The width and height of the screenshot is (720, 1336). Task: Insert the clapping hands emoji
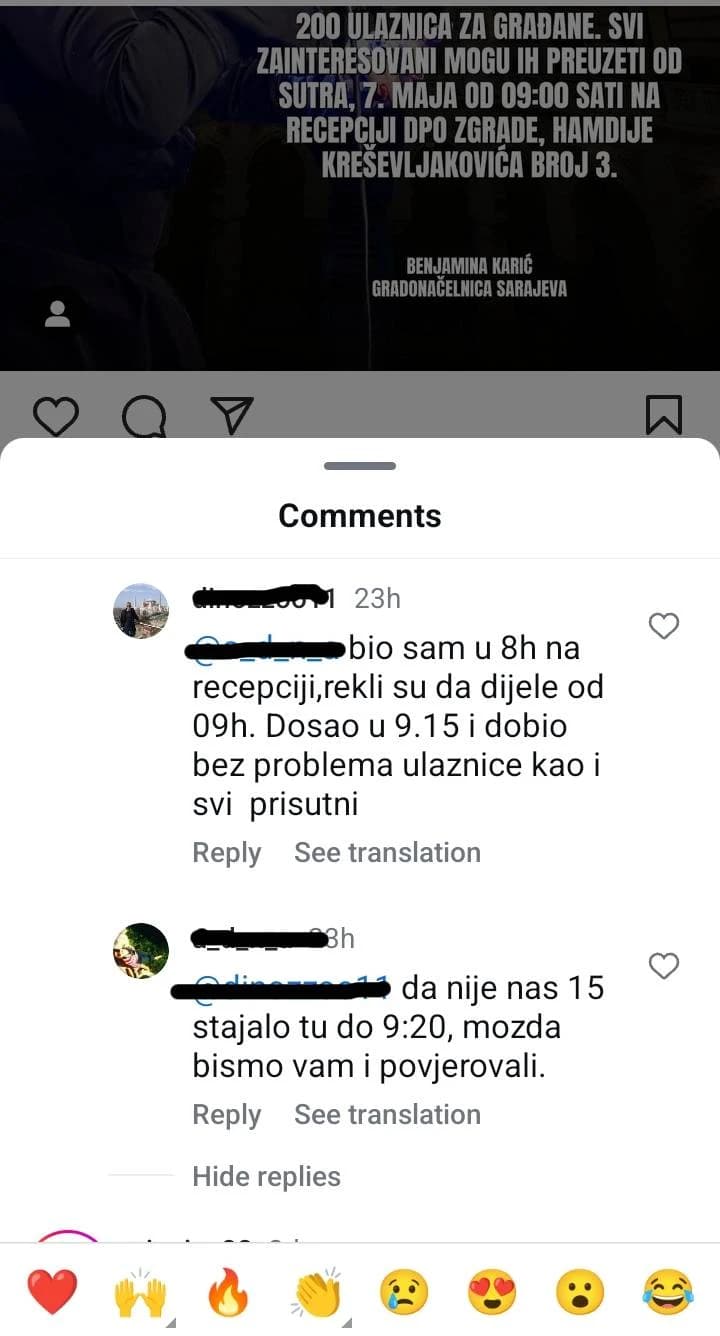pos(316,1292)
